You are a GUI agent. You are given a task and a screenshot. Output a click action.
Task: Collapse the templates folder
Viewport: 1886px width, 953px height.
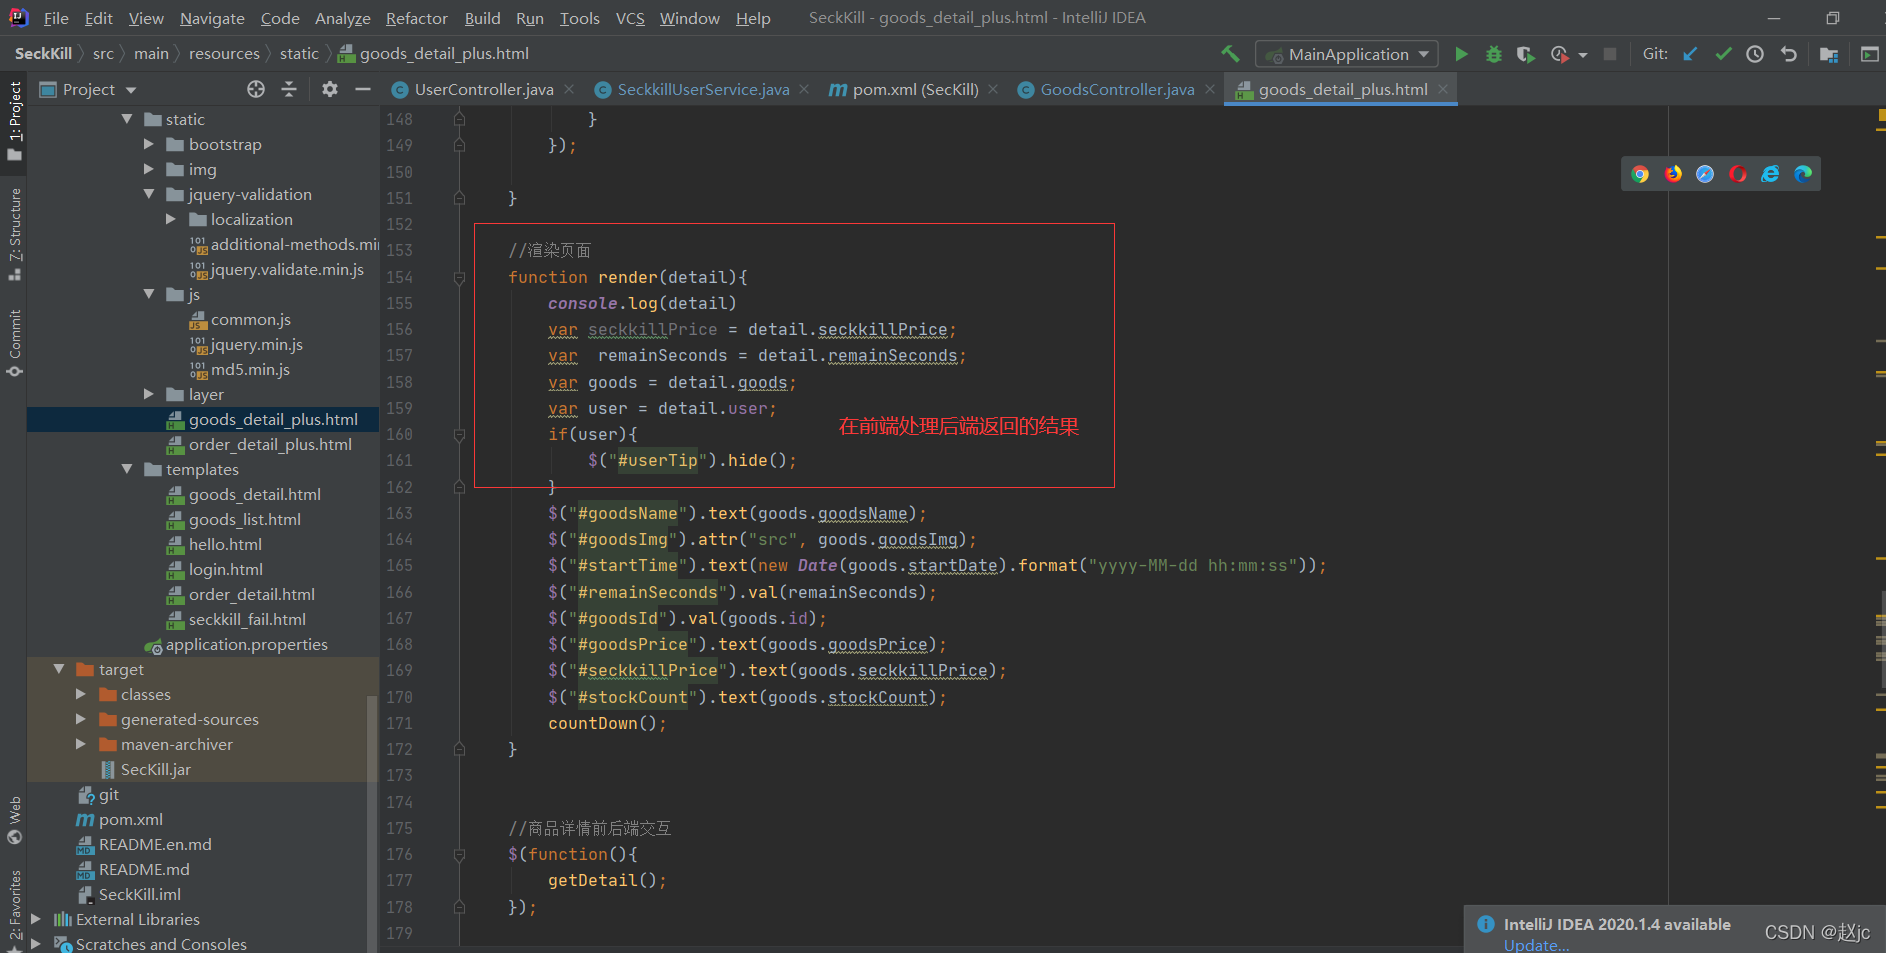point(127,469)
